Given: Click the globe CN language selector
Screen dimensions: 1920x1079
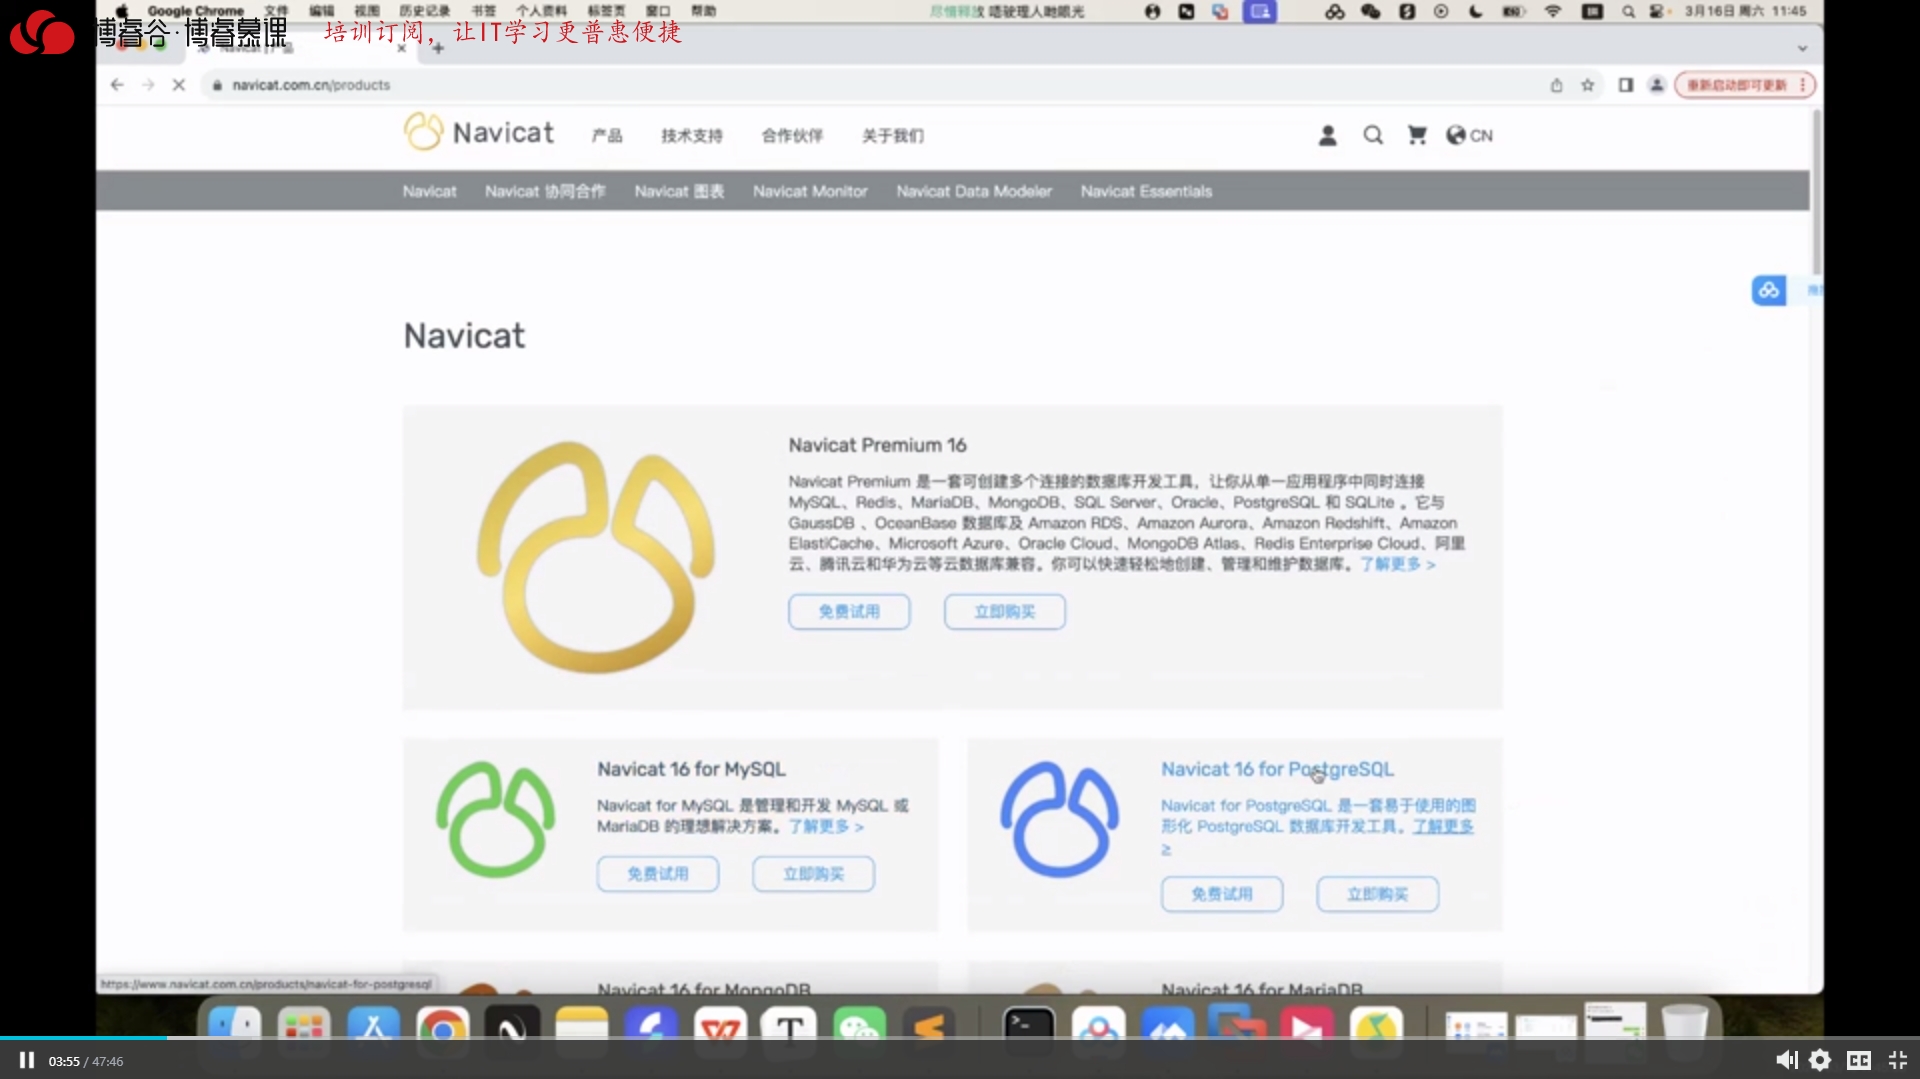Looking at the screenshot, I should coord(1469,135).
